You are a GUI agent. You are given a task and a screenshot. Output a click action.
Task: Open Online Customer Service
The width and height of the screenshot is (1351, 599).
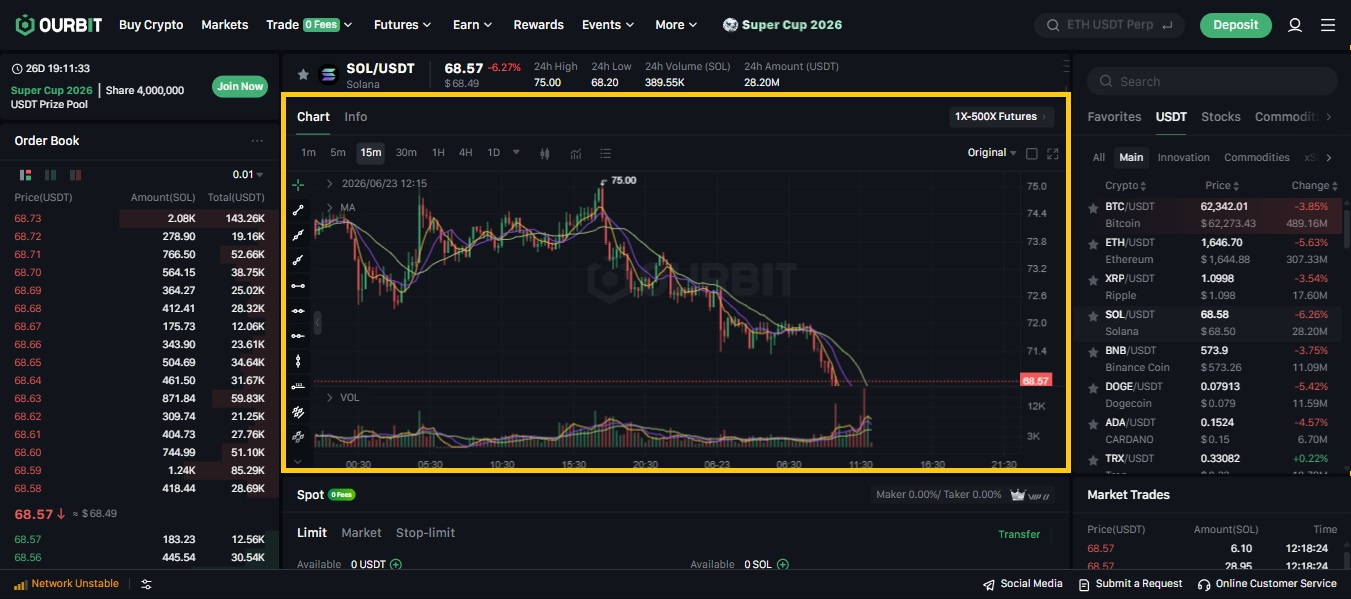[x=1267, y=584]
